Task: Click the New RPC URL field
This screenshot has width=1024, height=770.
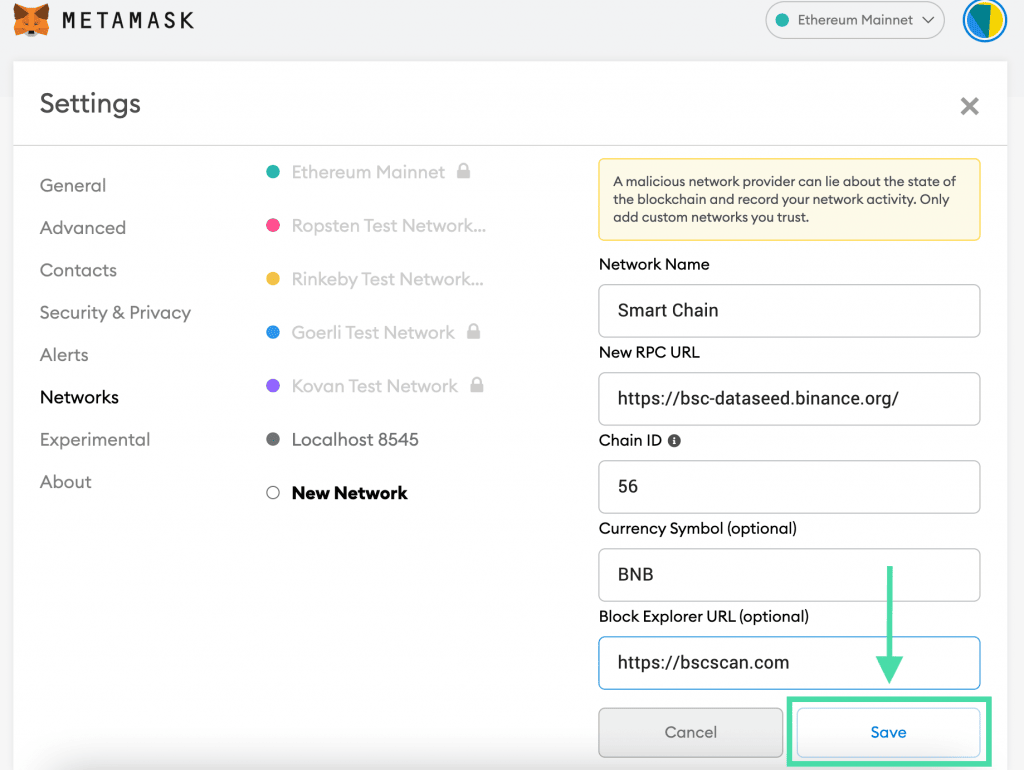Action: (x=789, y=399)
